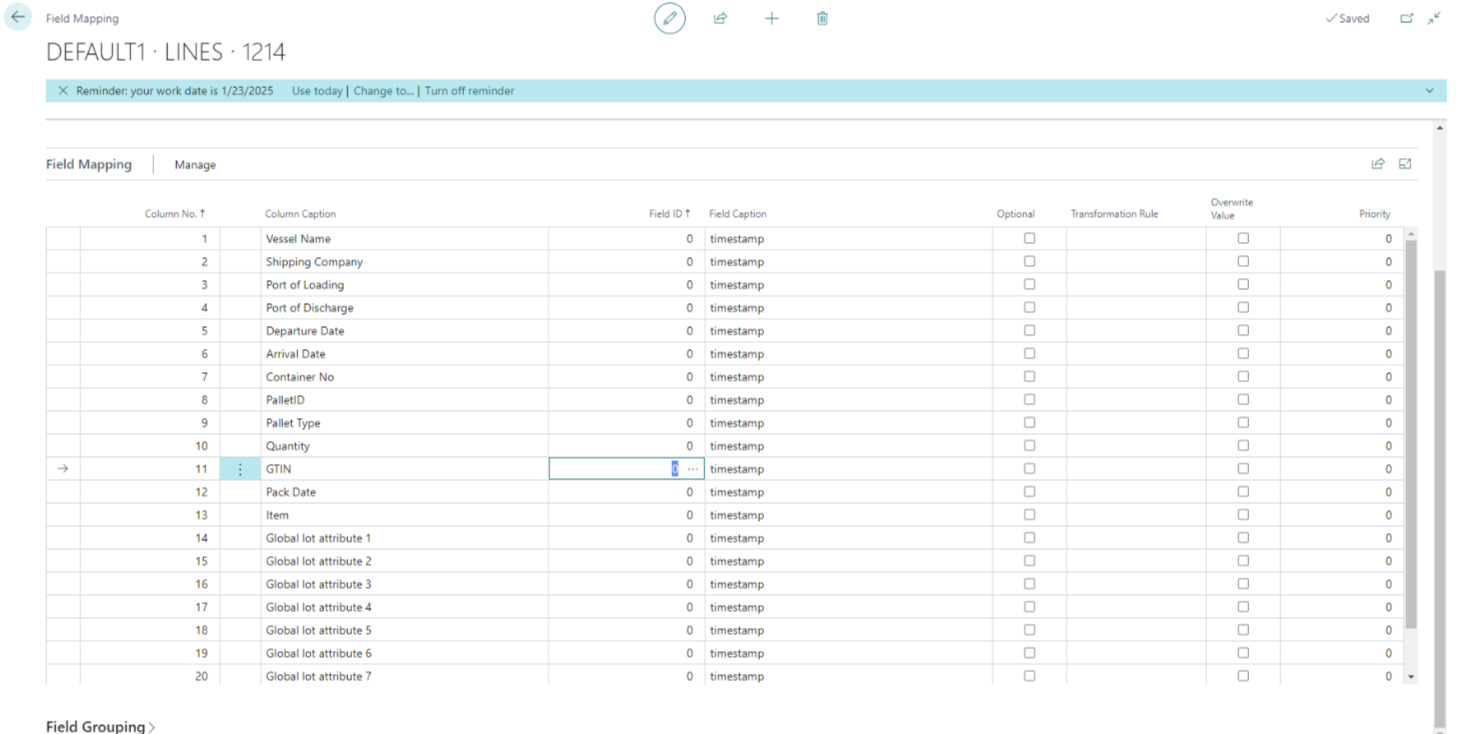Click the plus icon to create new
This screenshot has height=734, width=1476.
[x=771, y=18]
